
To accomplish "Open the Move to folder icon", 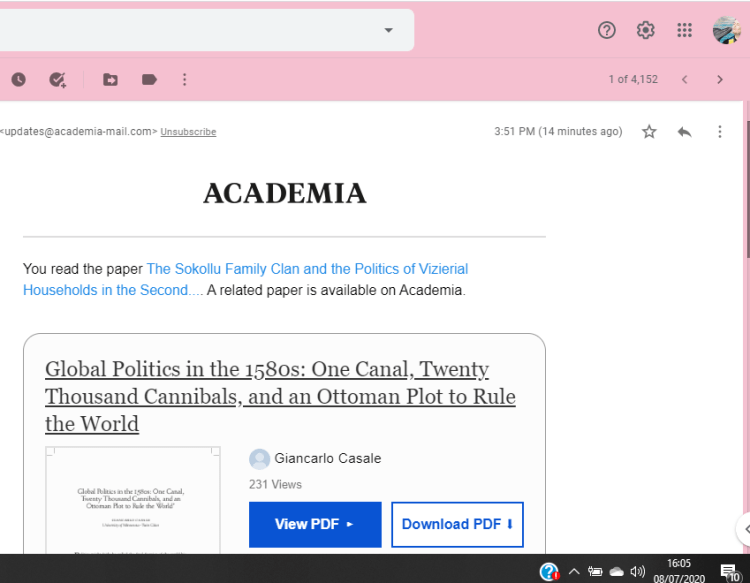I will tap(110, 80).
